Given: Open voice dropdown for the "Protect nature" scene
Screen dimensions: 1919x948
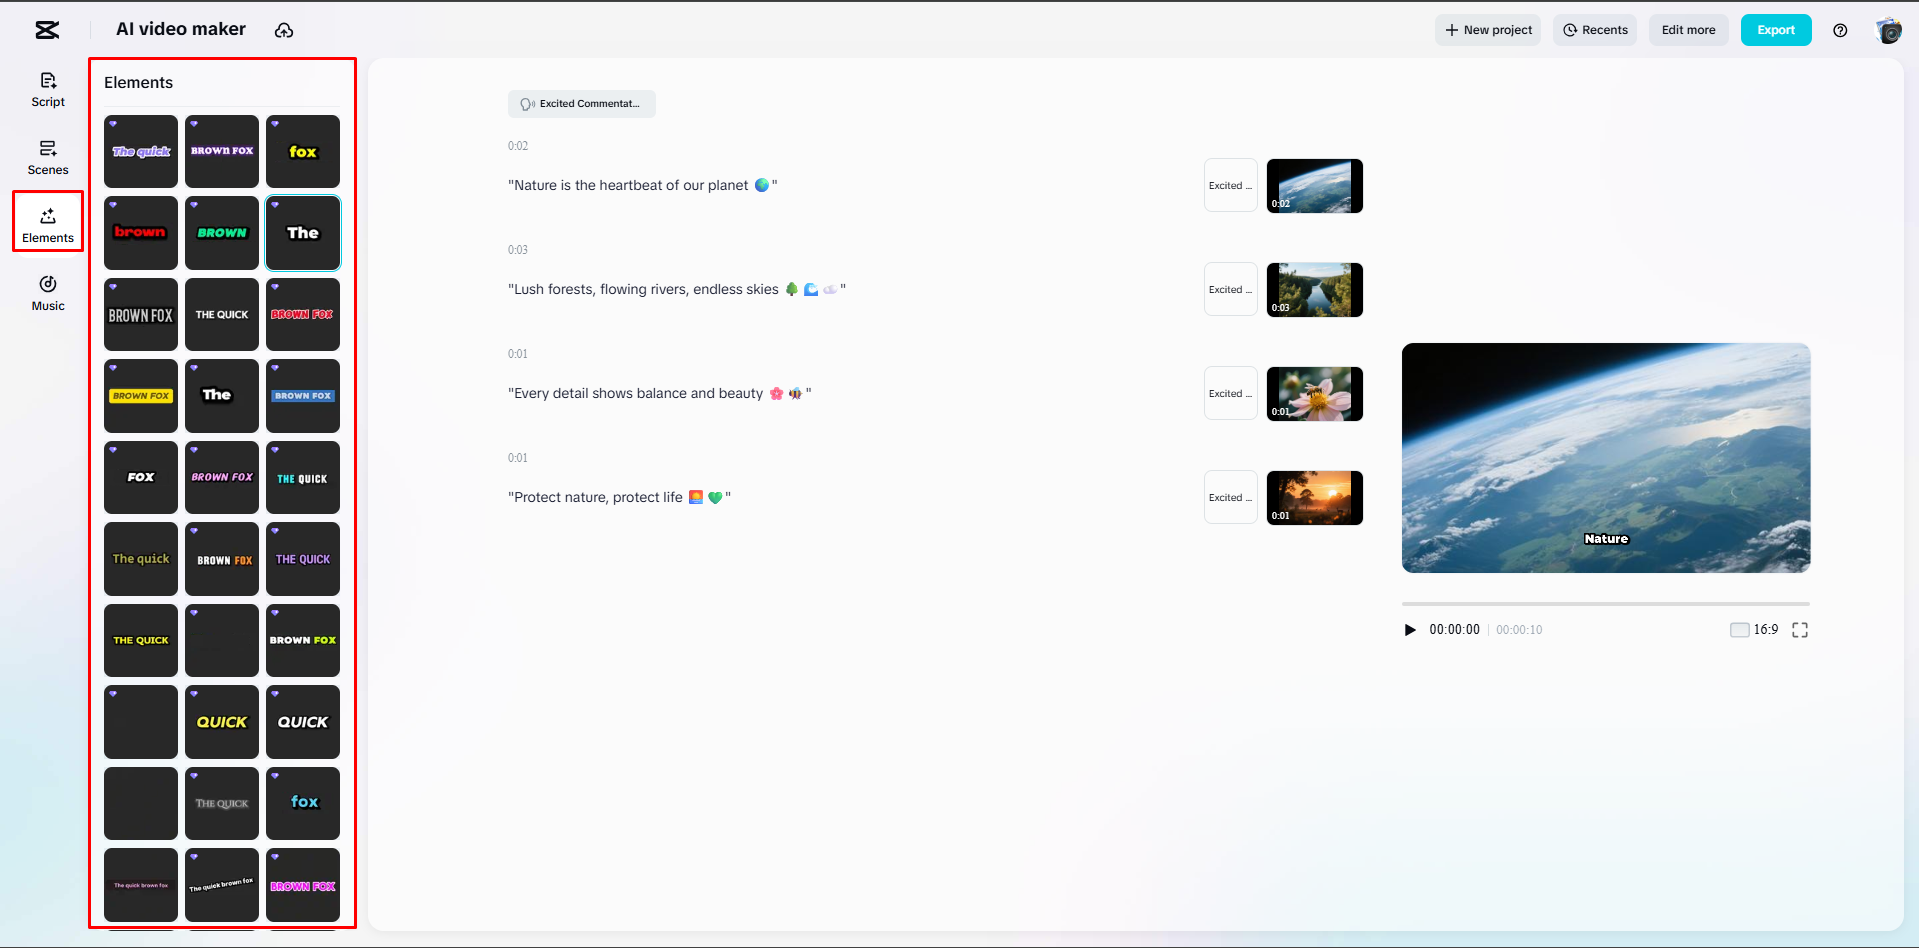Looking at the screenshot, I should [1230, 497].
